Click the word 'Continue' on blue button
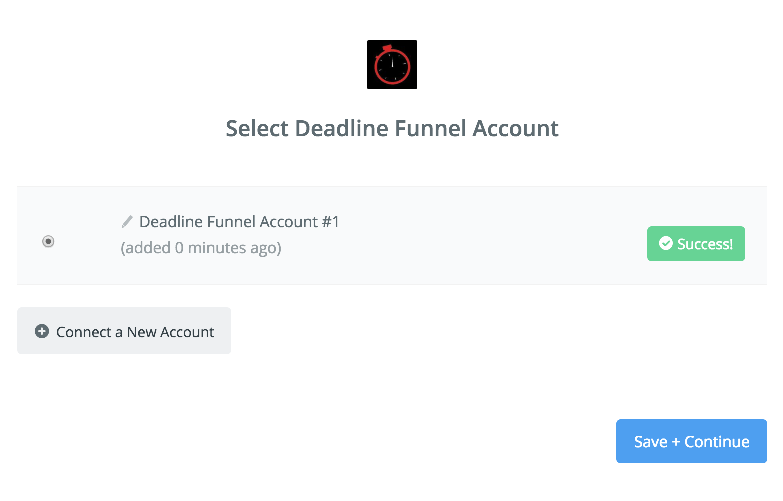783x501 pixels. click(x=717, y=442)
